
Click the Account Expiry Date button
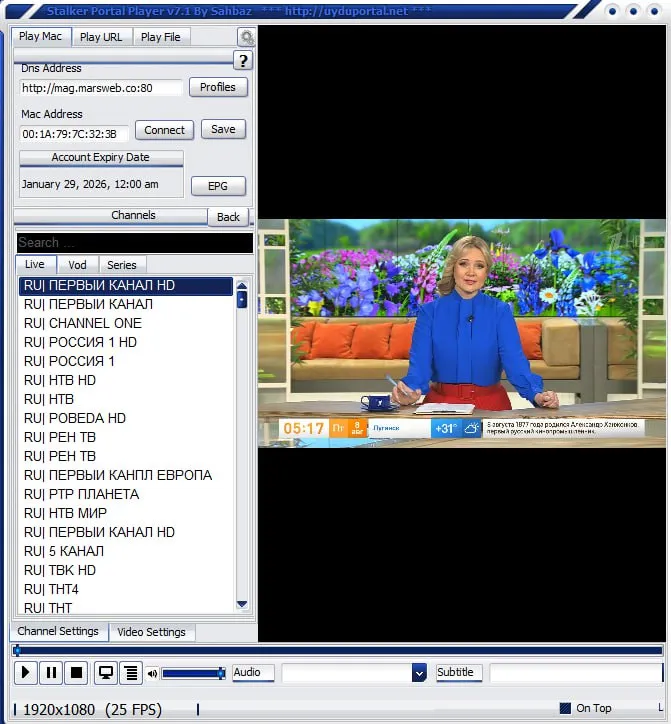[x=101, y=157]
